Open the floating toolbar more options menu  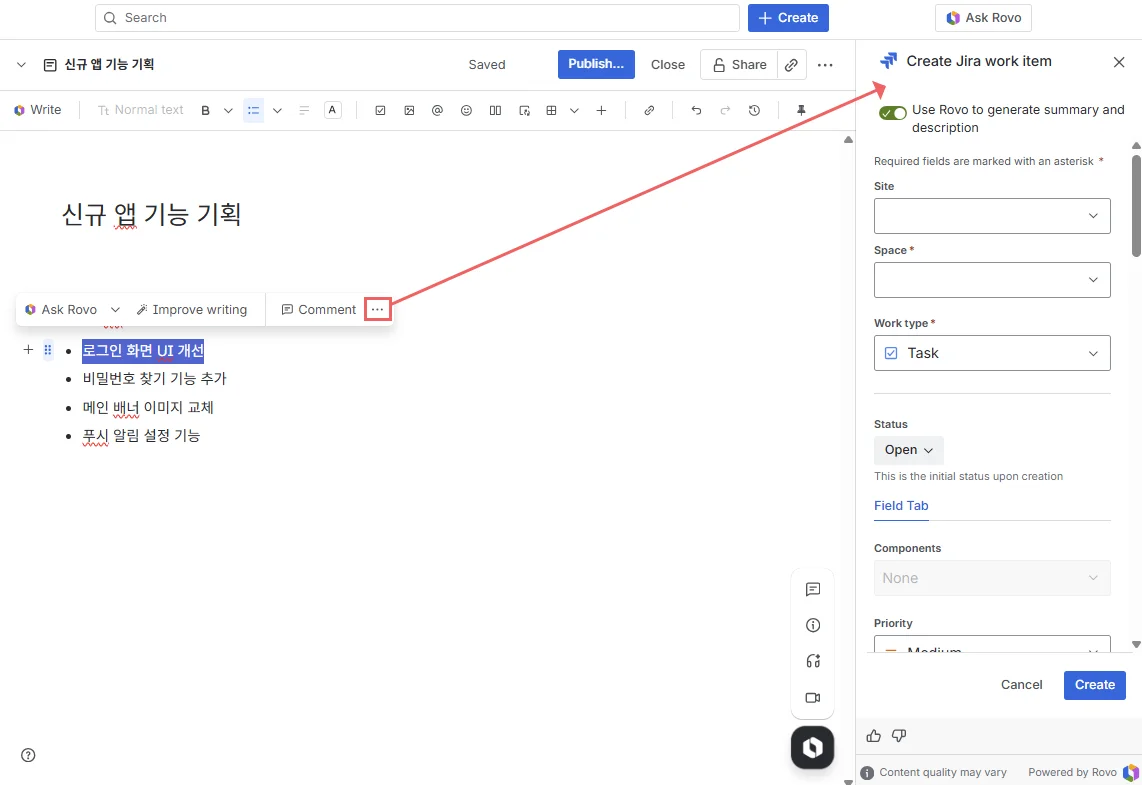377,310
